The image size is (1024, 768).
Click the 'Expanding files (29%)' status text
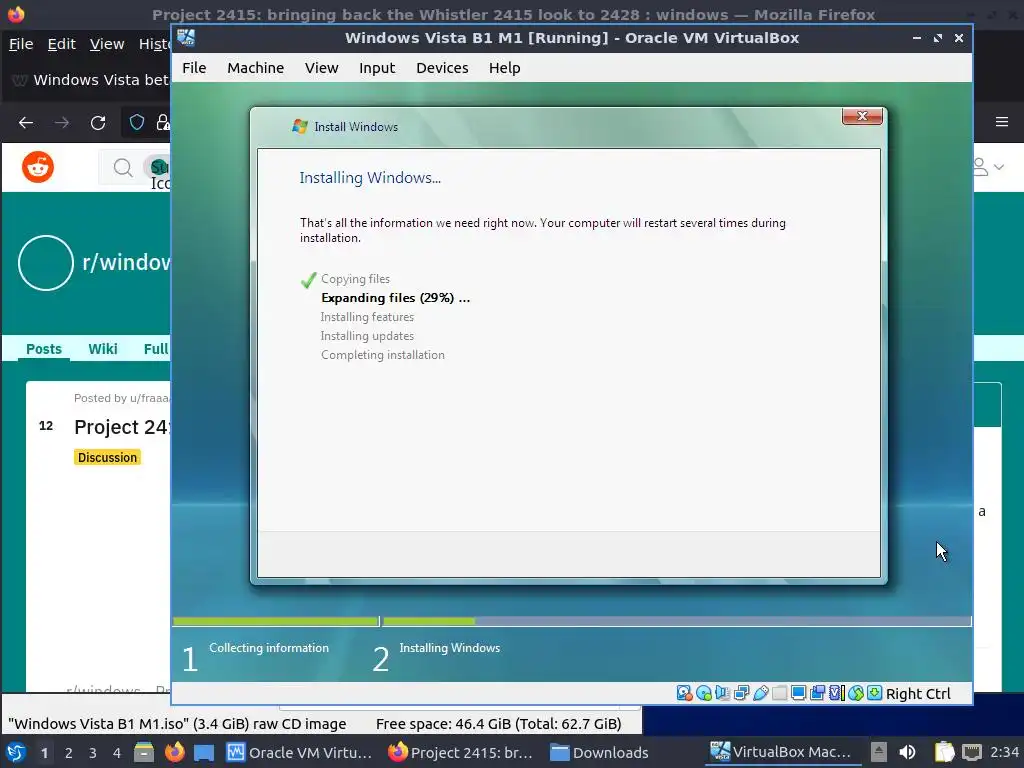[x=395, y=298]
